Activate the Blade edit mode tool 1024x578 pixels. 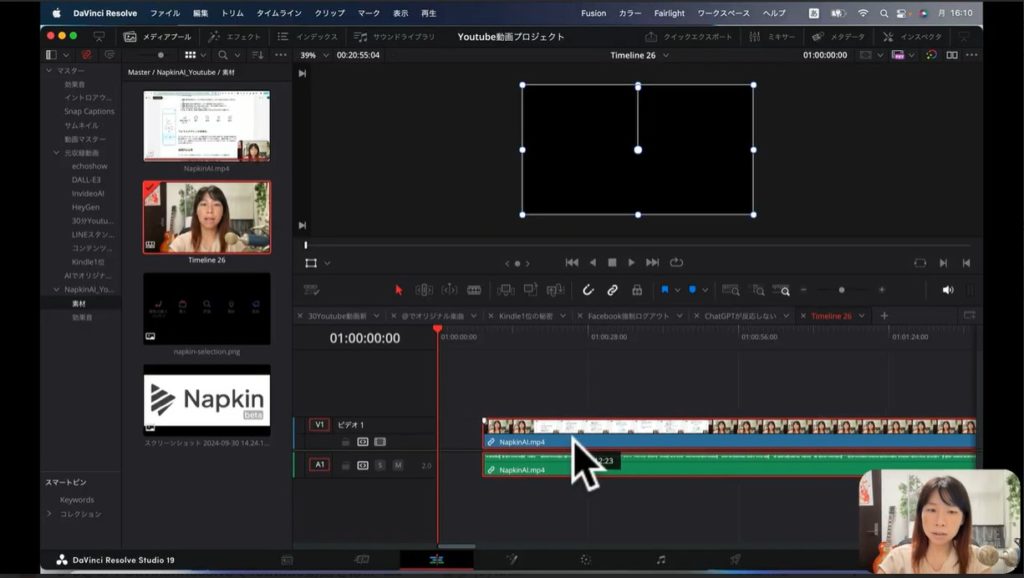pos(474,290)
